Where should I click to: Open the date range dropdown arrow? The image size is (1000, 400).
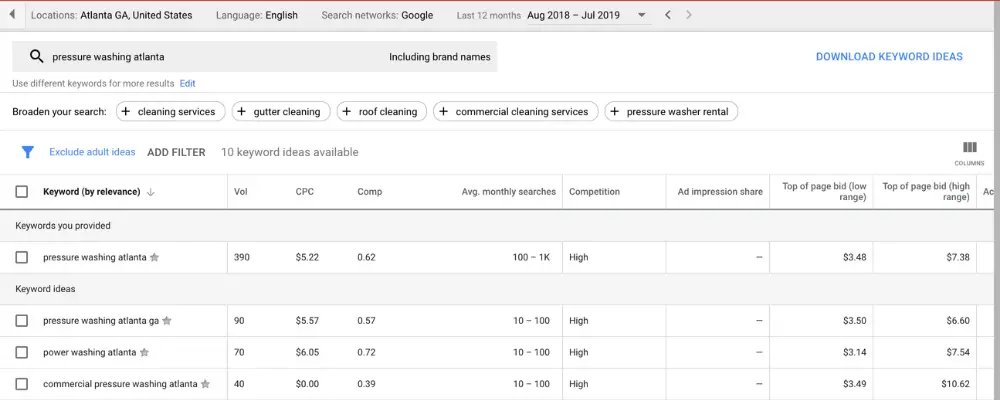[x=642, y=15]
